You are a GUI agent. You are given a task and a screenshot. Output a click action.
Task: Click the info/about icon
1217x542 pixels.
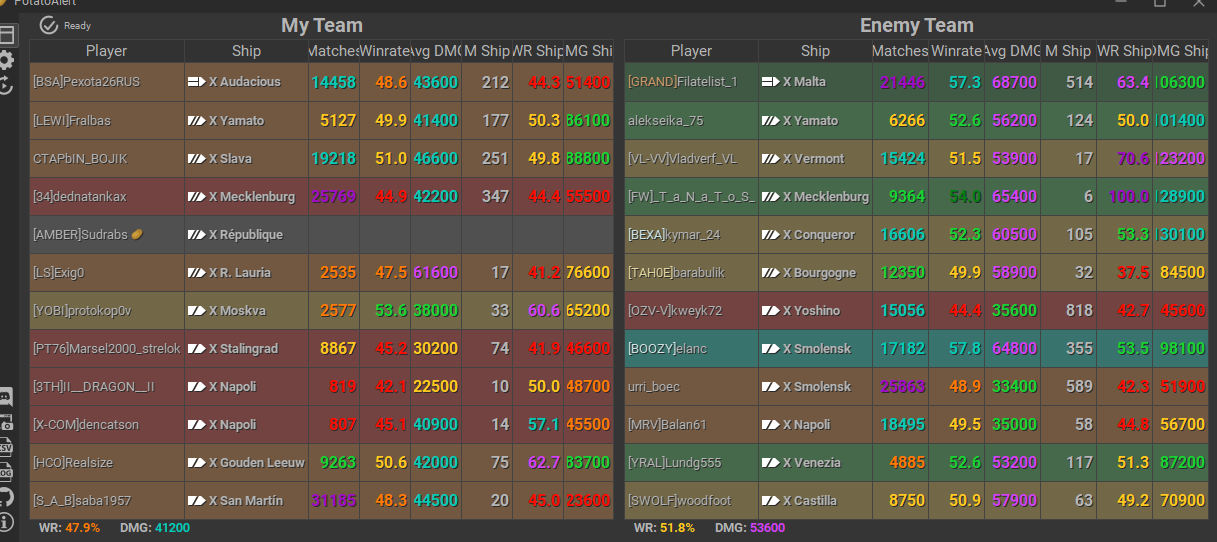coord(7,521)
